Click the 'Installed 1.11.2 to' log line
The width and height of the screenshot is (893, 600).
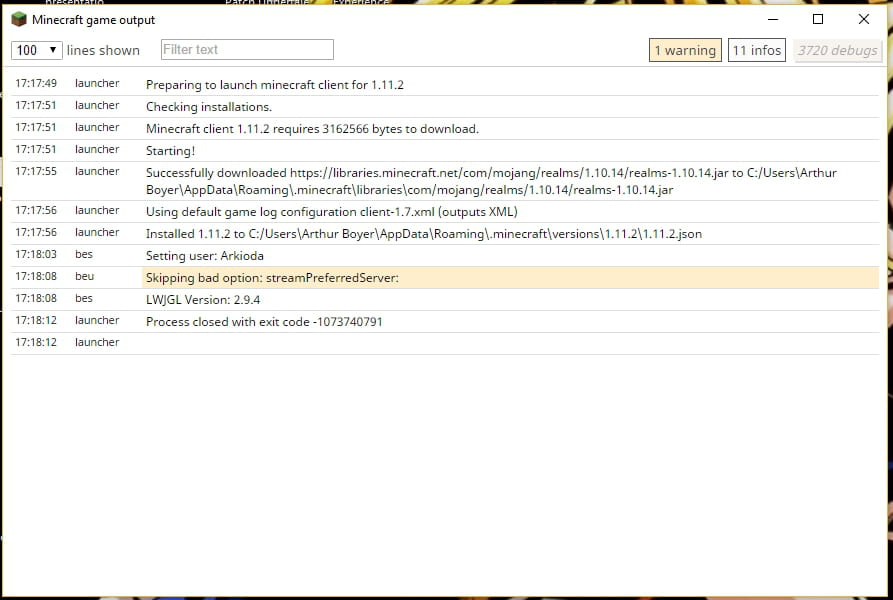pos(445,234)
